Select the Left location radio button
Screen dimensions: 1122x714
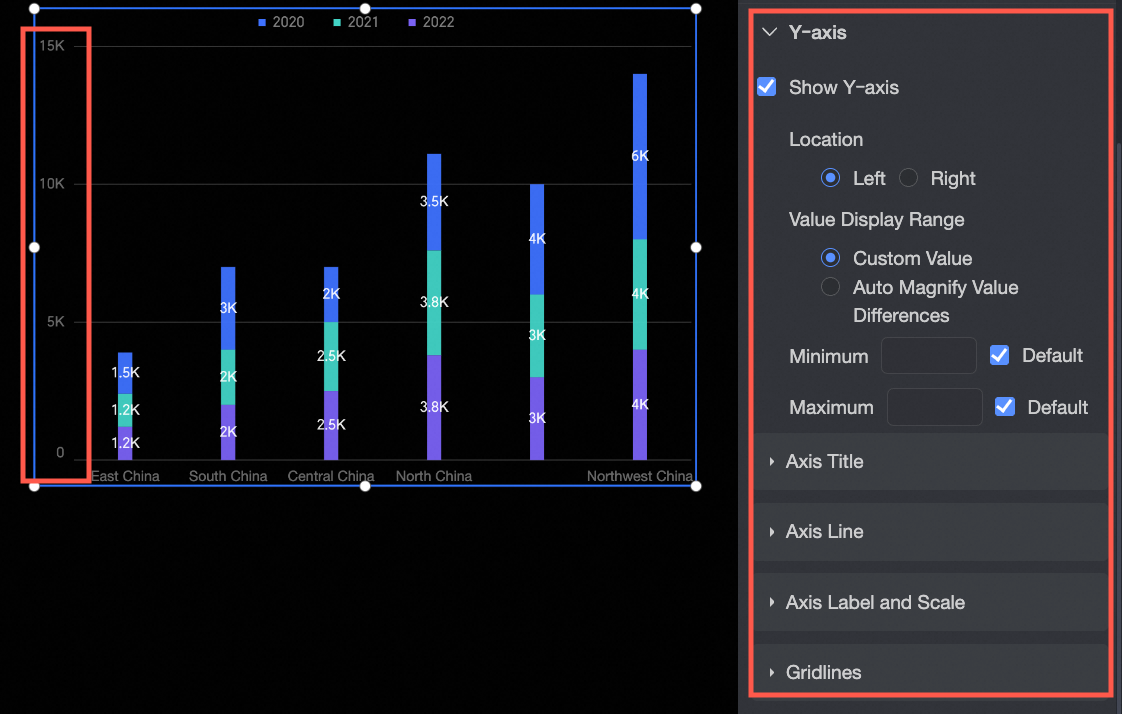(830, 178)
